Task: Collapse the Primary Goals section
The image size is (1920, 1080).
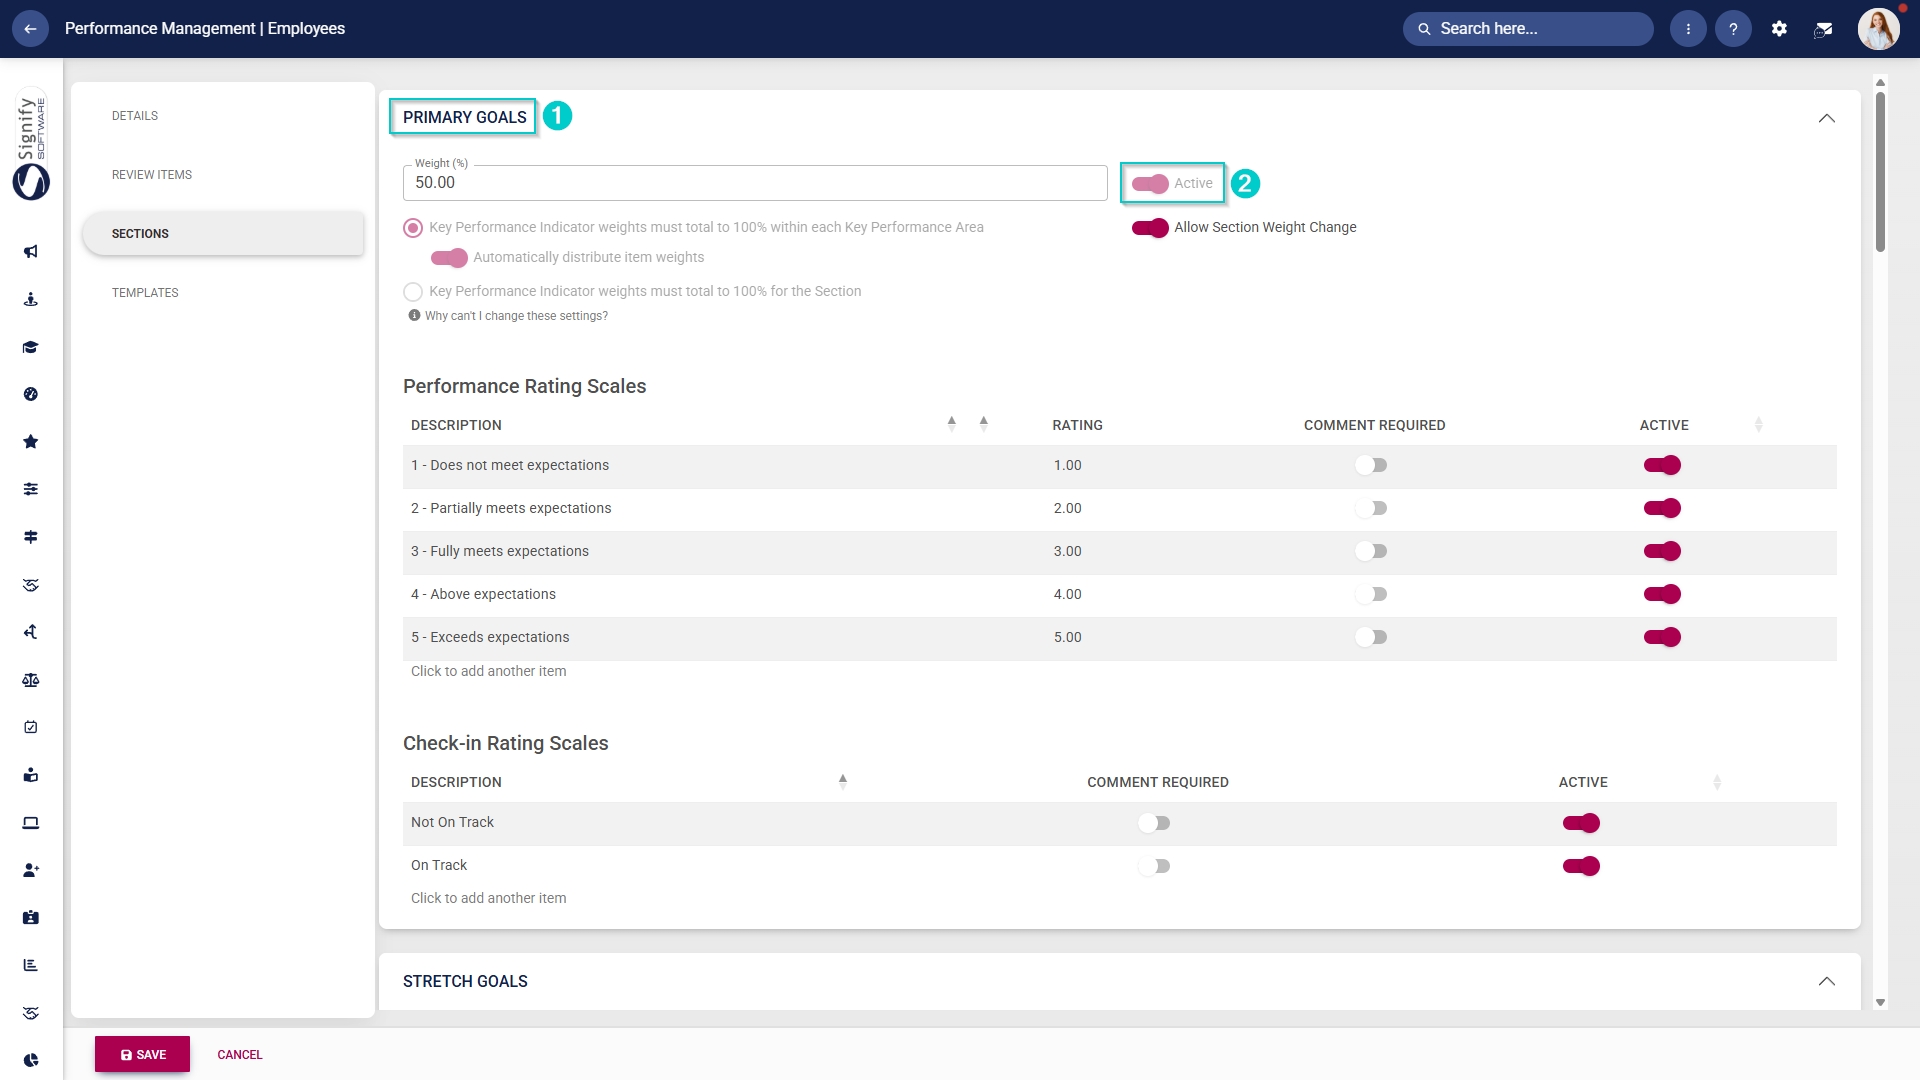Action: (x=1827, y=118)
